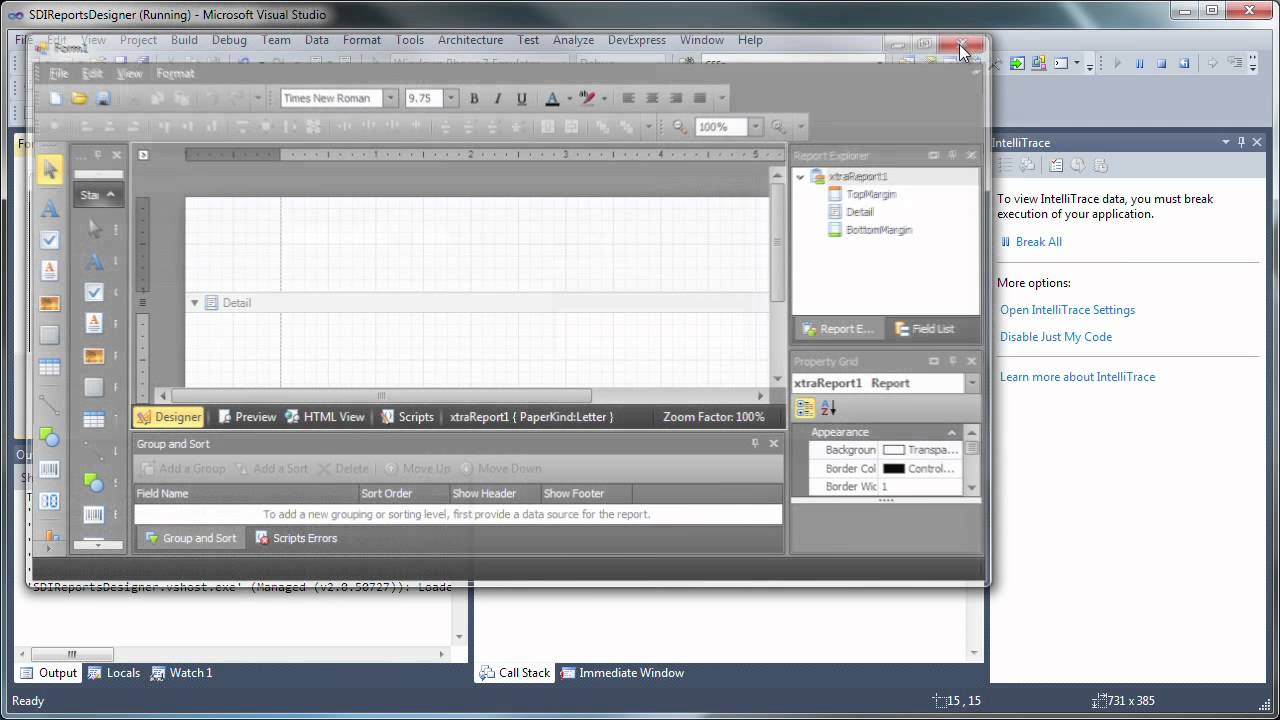Switch to the Preview tab
The image size is (1280, 720).
click(247, 417)
